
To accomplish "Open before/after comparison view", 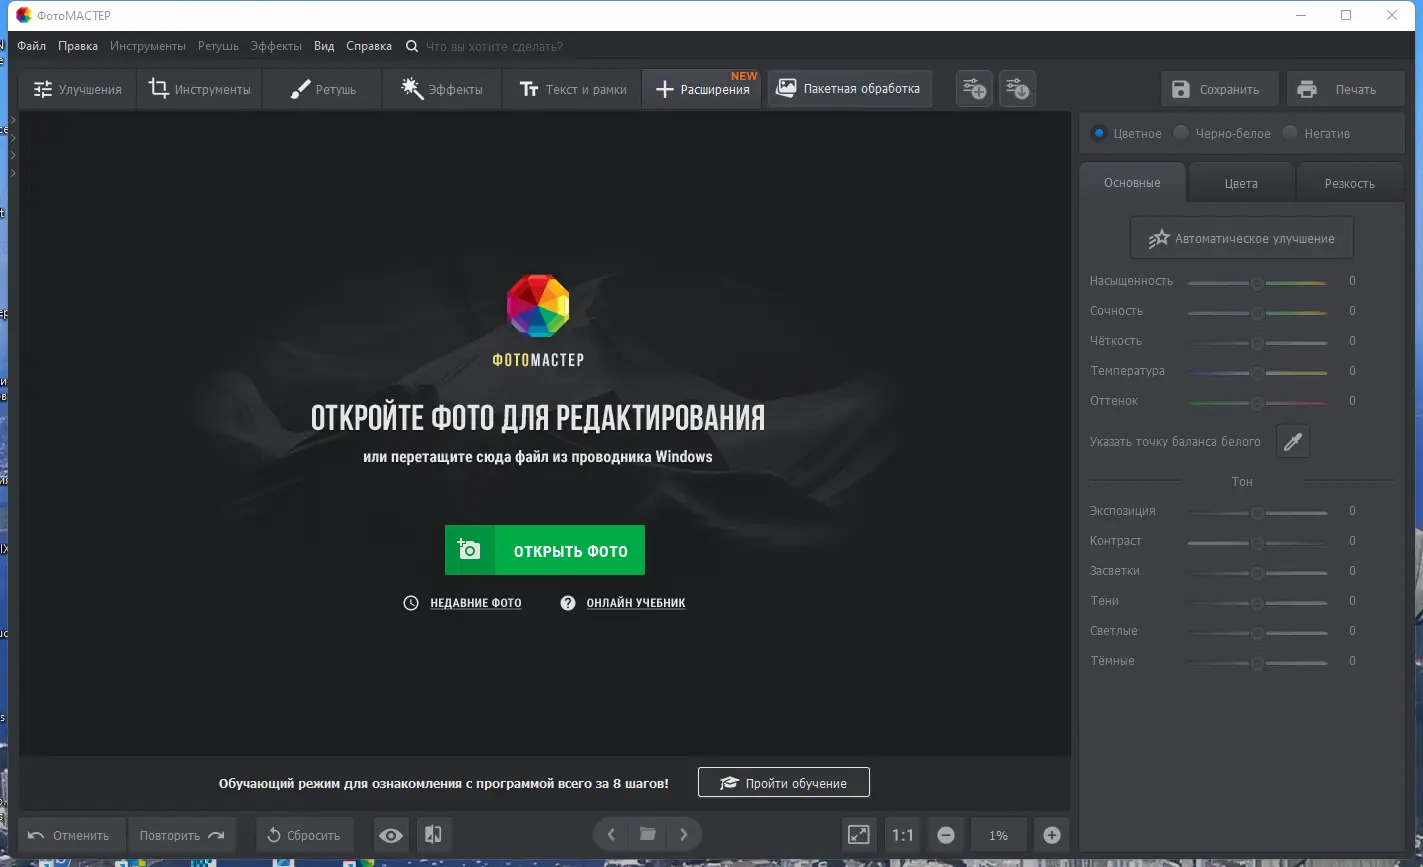I will 433,834.
